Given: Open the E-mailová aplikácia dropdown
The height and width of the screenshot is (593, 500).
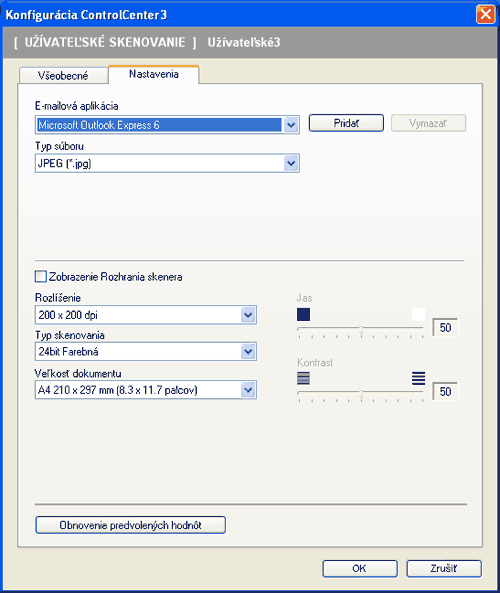Looking at the screenshot, I should (291, 125).
